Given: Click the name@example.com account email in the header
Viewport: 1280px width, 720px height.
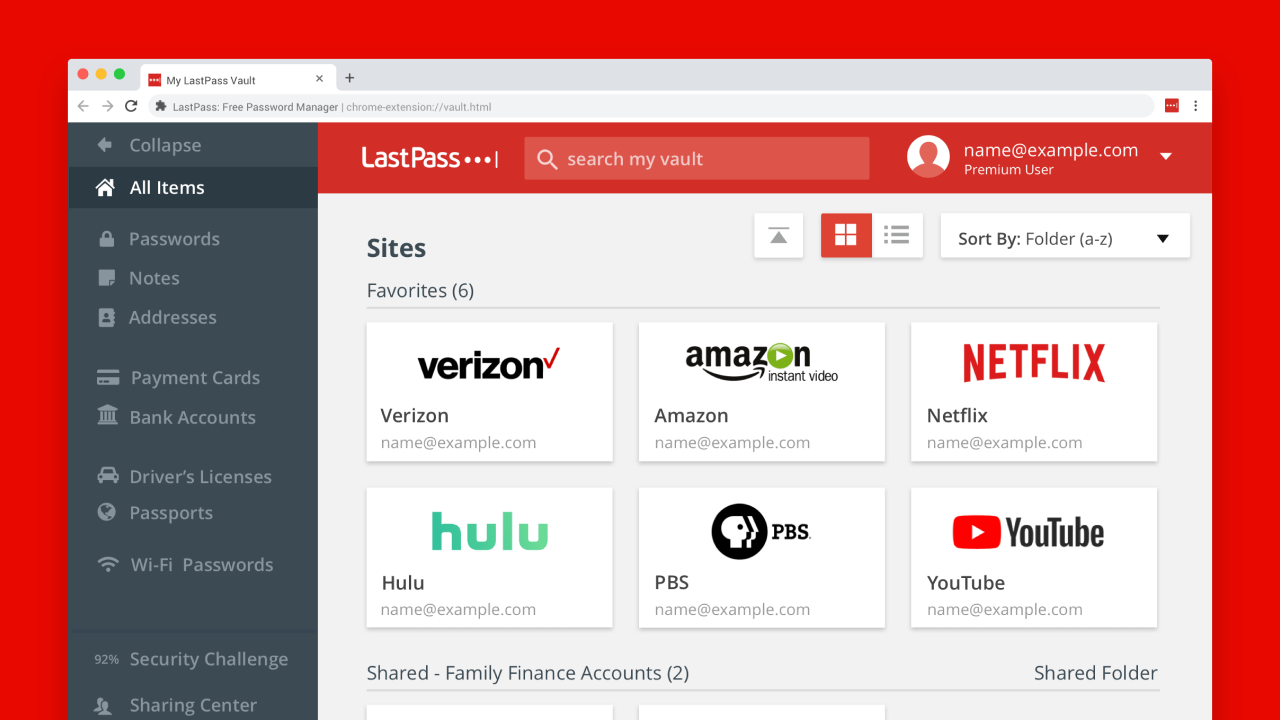Looking at the screenshot, I should 1051,150.
